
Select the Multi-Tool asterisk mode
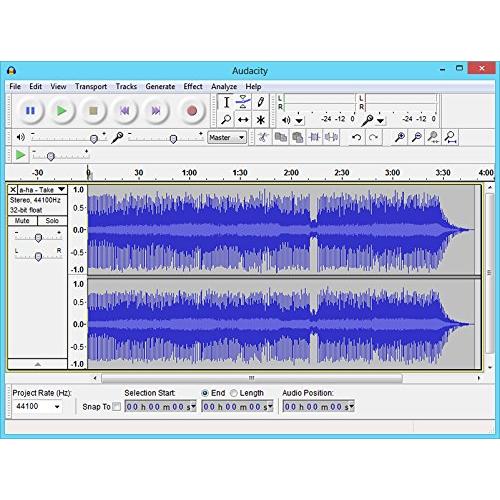(x=260, y=119)
